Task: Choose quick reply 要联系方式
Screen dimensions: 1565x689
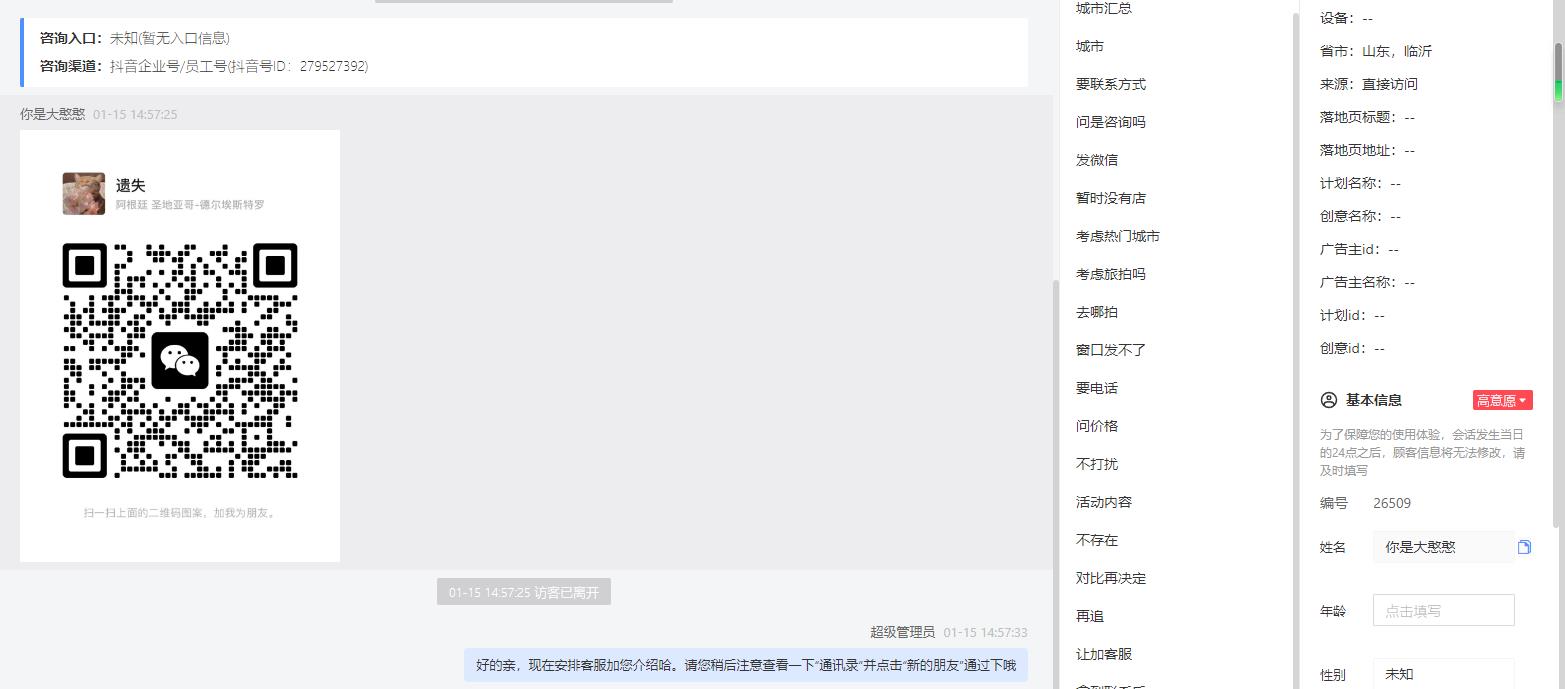Action: [1111, 84]
